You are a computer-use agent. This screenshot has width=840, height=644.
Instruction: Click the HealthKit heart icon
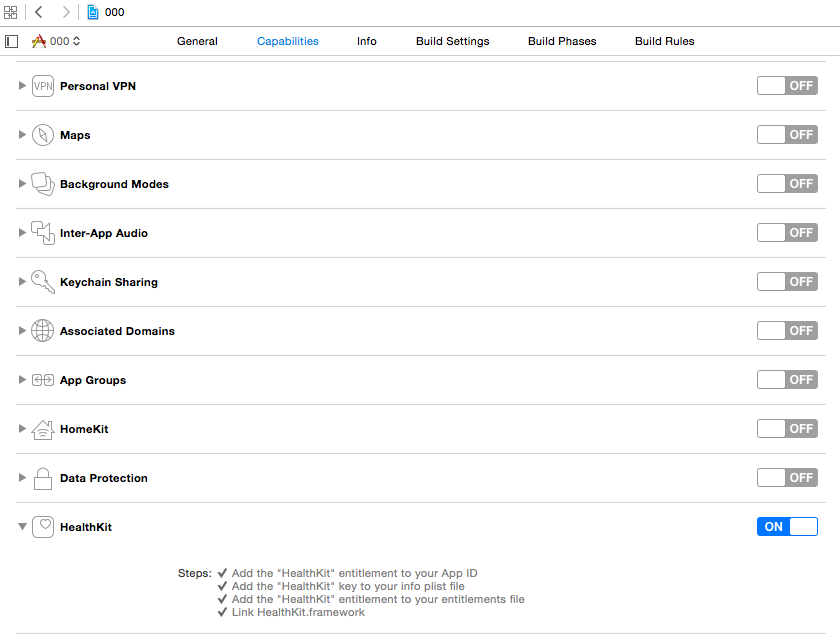(x=42, y=526)
